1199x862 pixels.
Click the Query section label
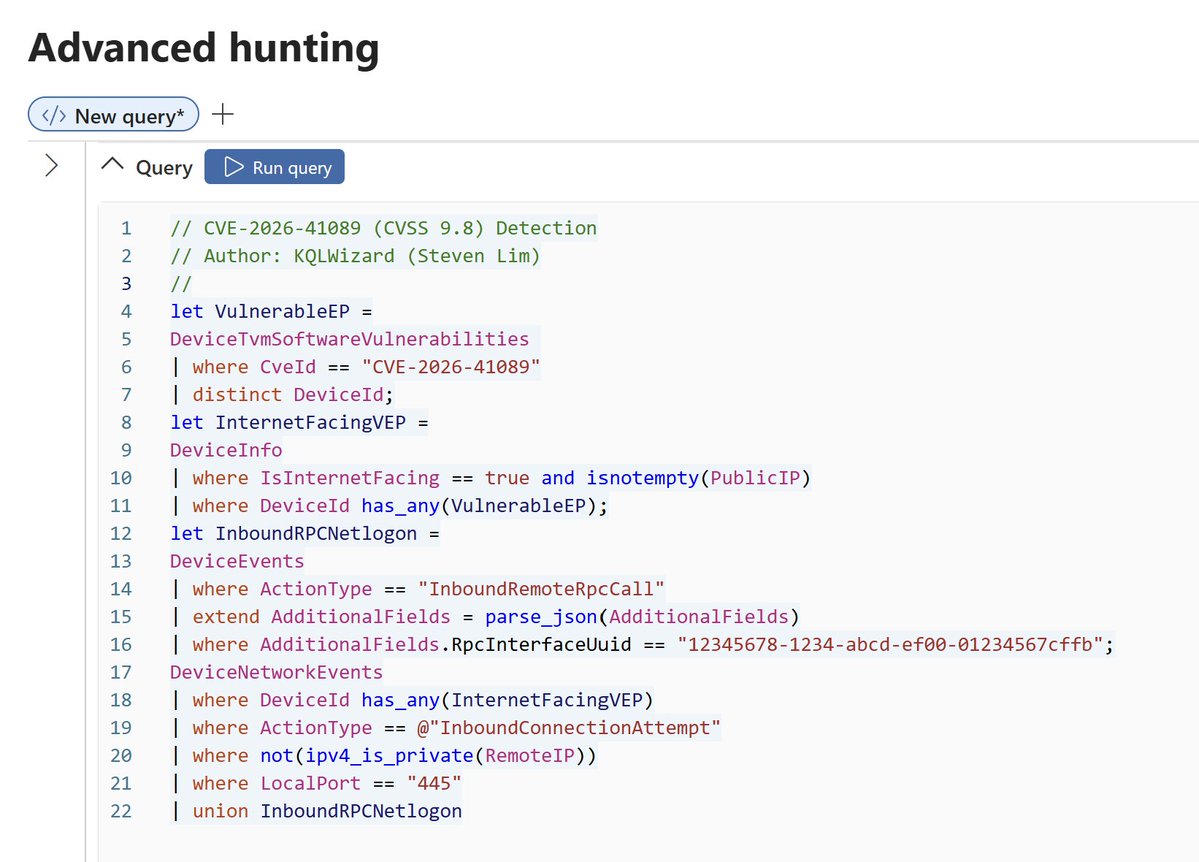pos(164,168)
